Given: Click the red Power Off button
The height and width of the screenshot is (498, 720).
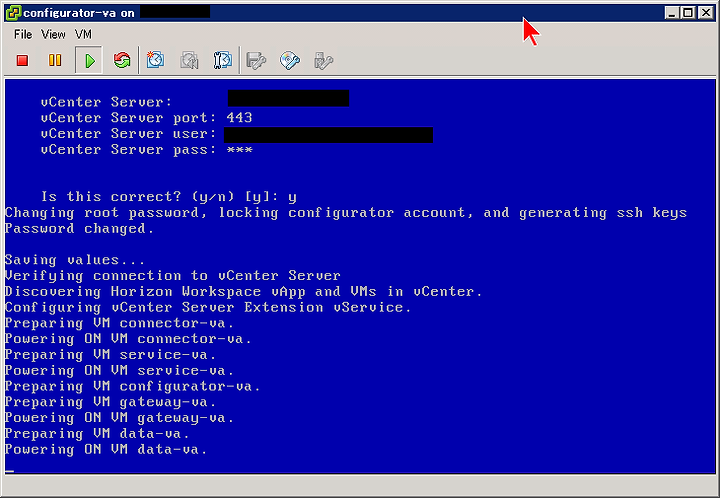Looking at the screenshot, I should 22,60.
